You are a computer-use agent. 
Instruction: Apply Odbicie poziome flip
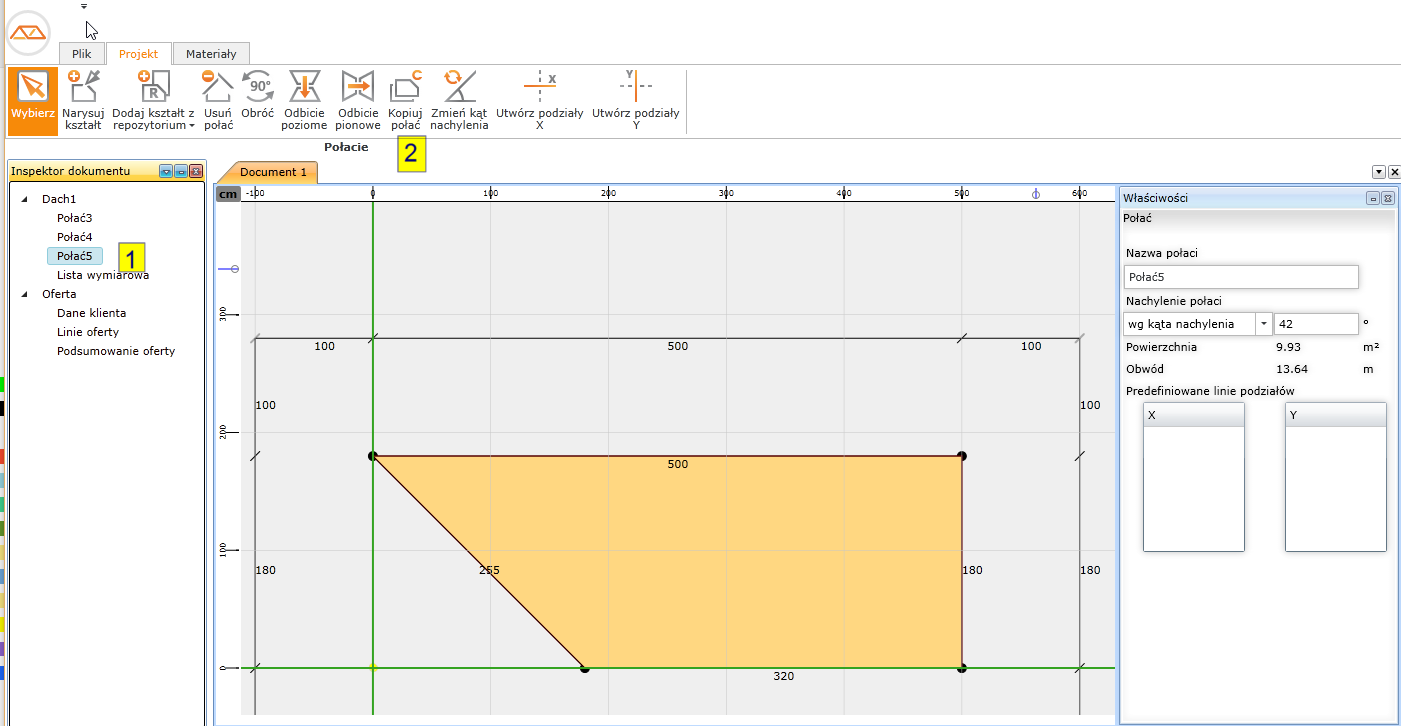click(x=304, y=101)
